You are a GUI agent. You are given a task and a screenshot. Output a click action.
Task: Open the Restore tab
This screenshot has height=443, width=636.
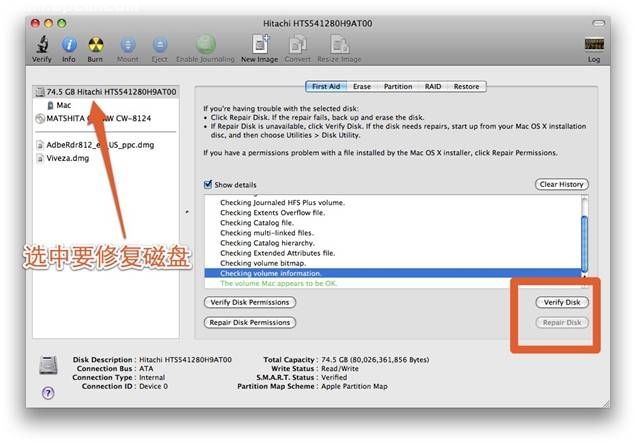(x=466, y=87)
